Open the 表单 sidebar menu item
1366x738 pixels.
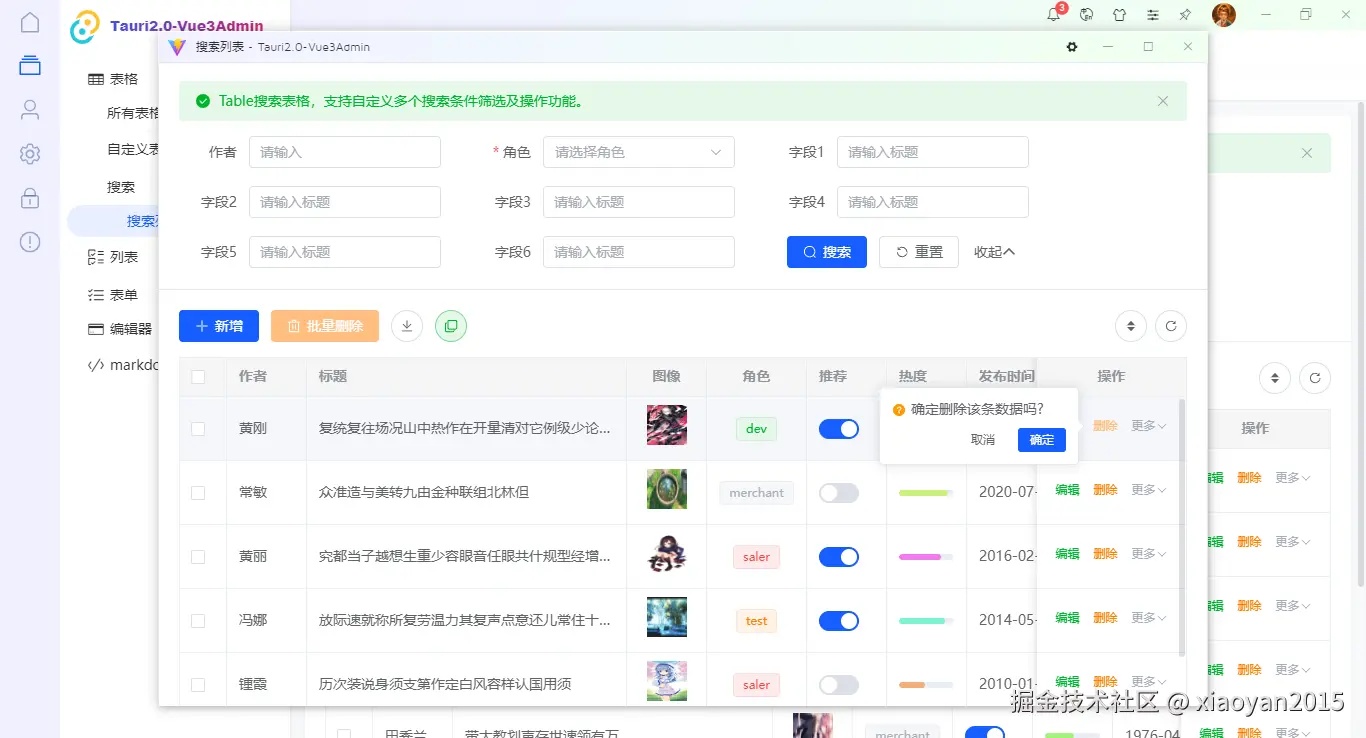coord(123,294)
